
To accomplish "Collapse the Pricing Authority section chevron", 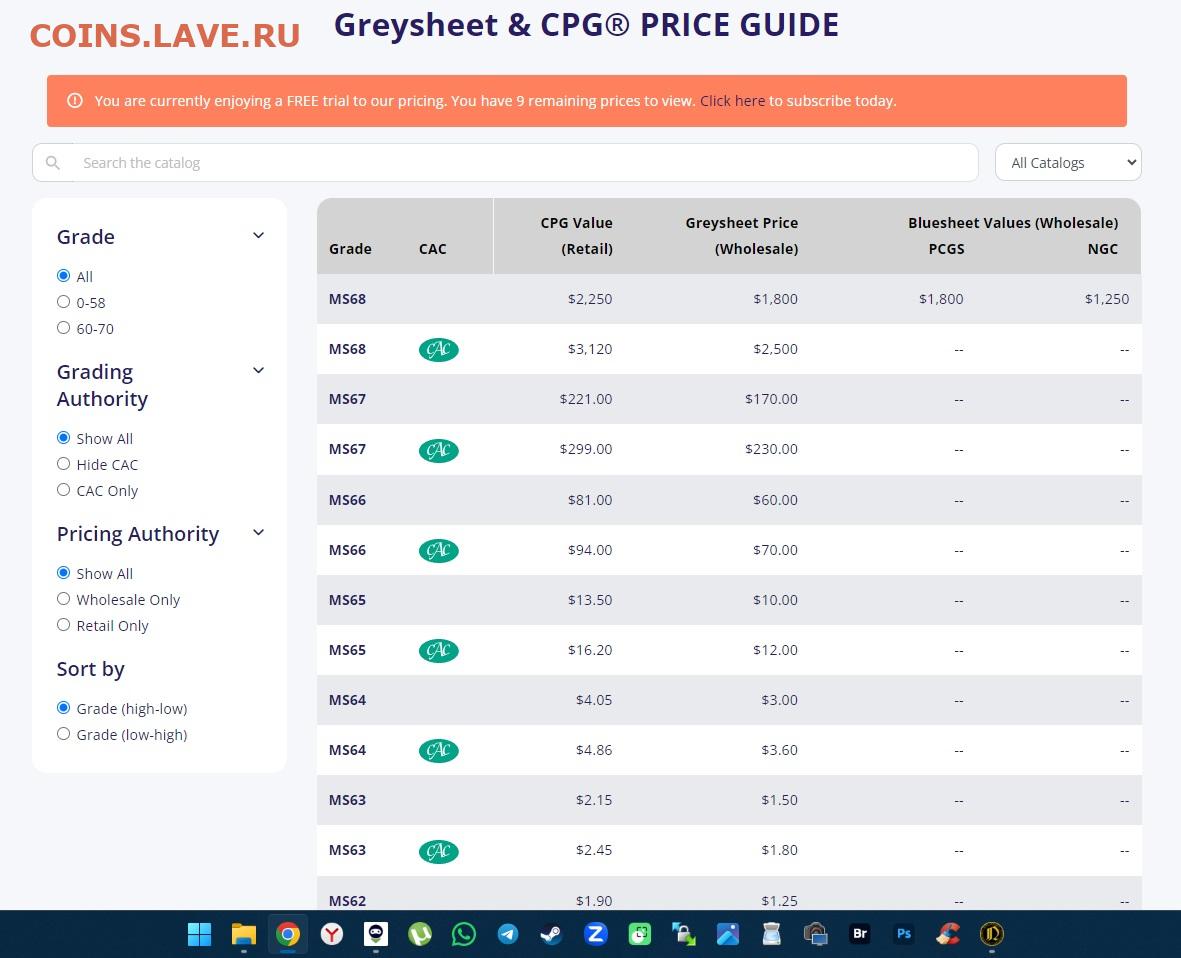I will tap(258, 532).
